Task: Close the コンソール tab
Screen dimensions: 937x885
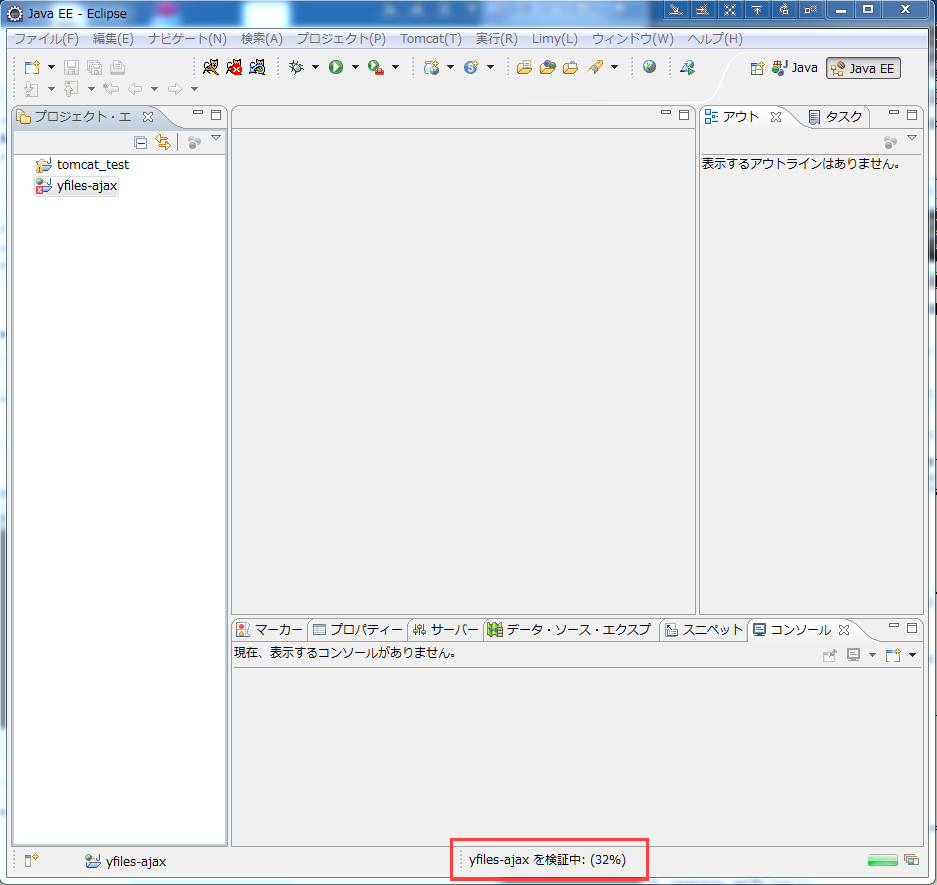Action: [x=843, y=629]
